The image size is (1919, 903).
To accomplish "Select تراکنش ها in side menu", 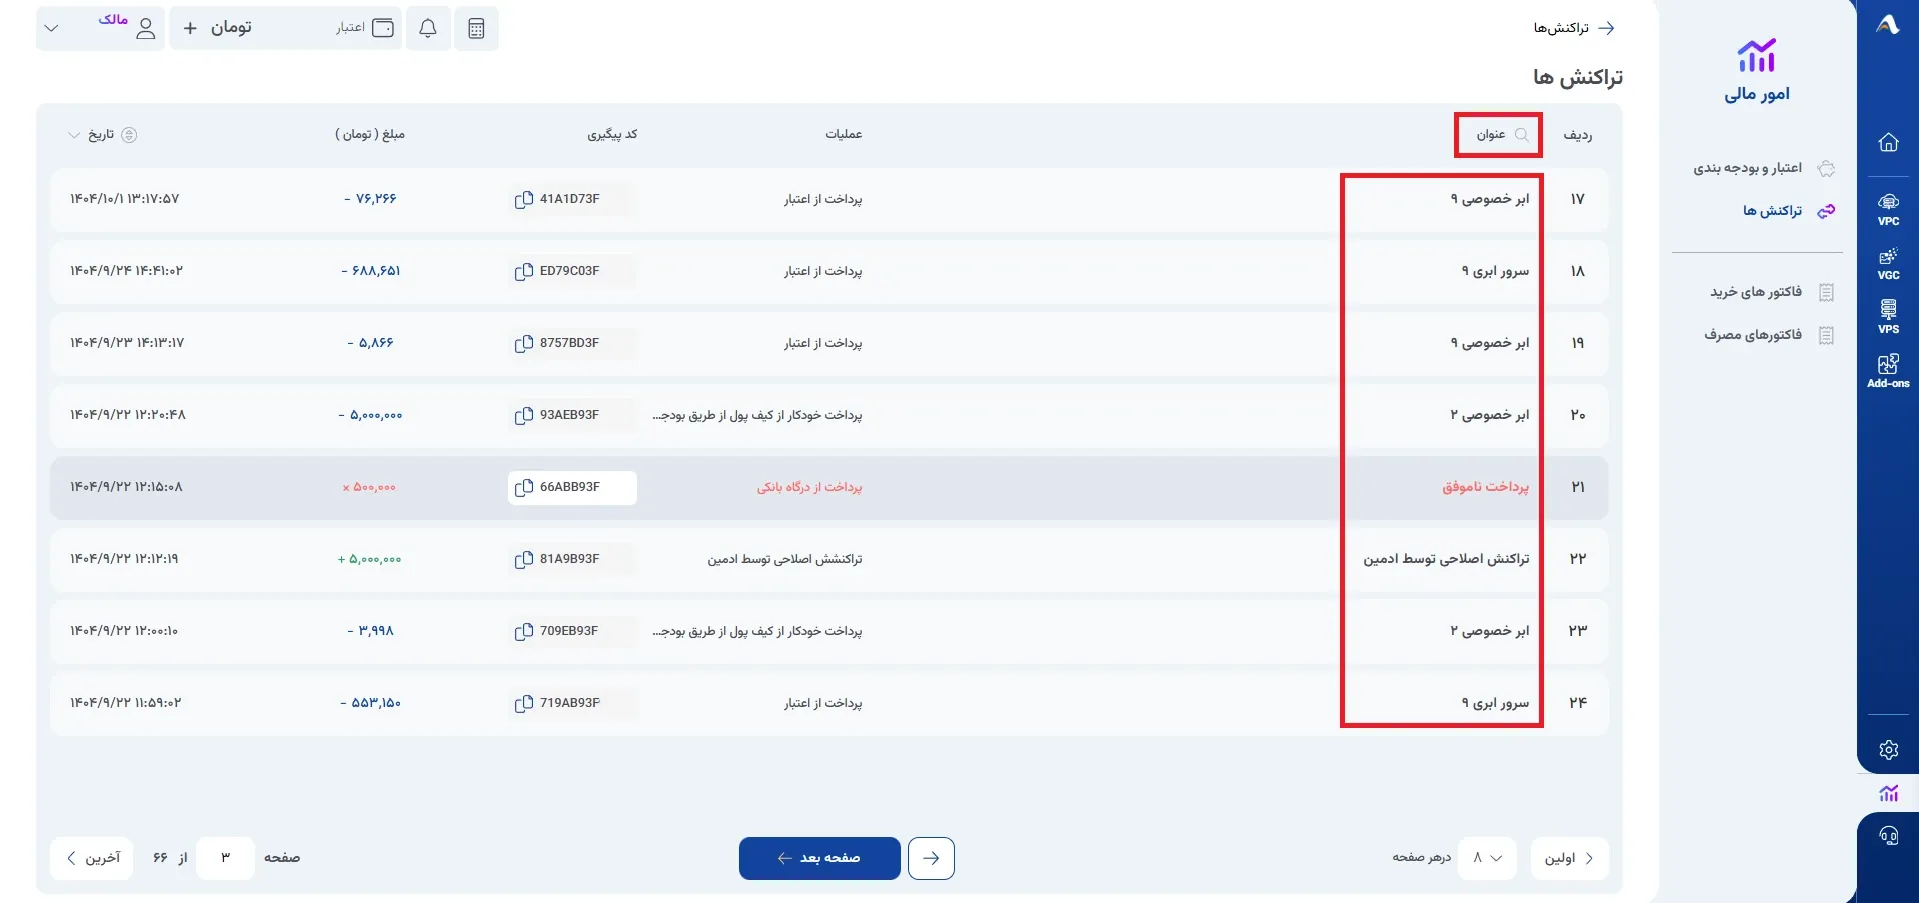I will 1788,211.
